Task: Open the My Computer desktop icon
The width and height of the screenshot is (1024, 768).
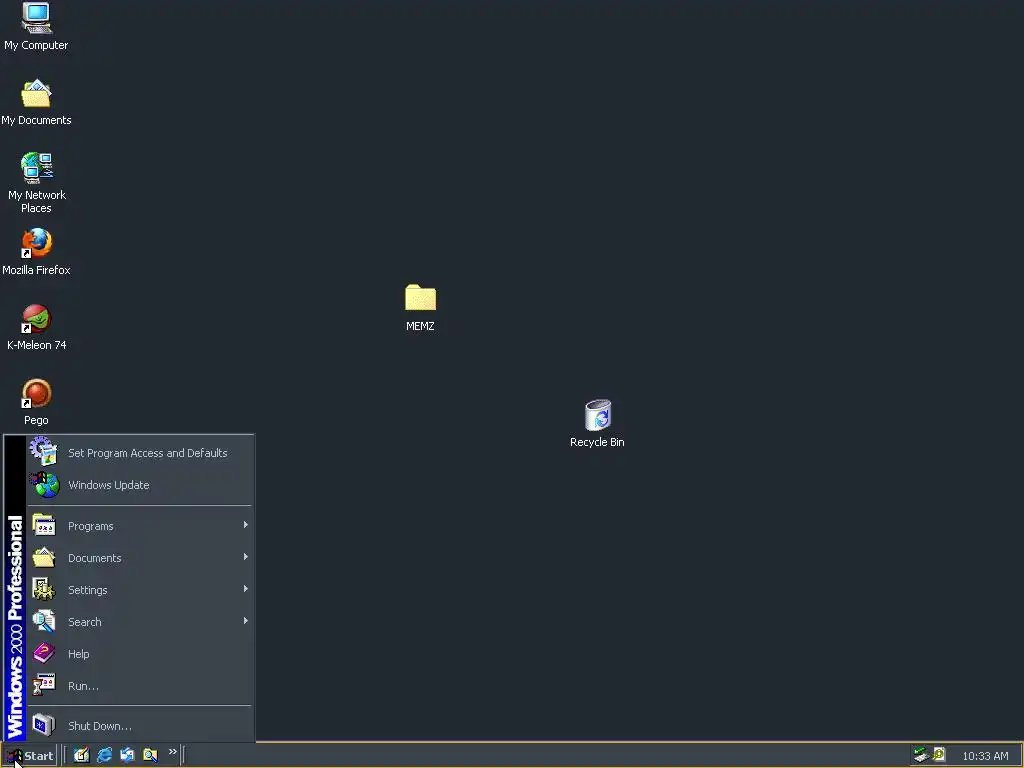Action: (x=36, y=26)
